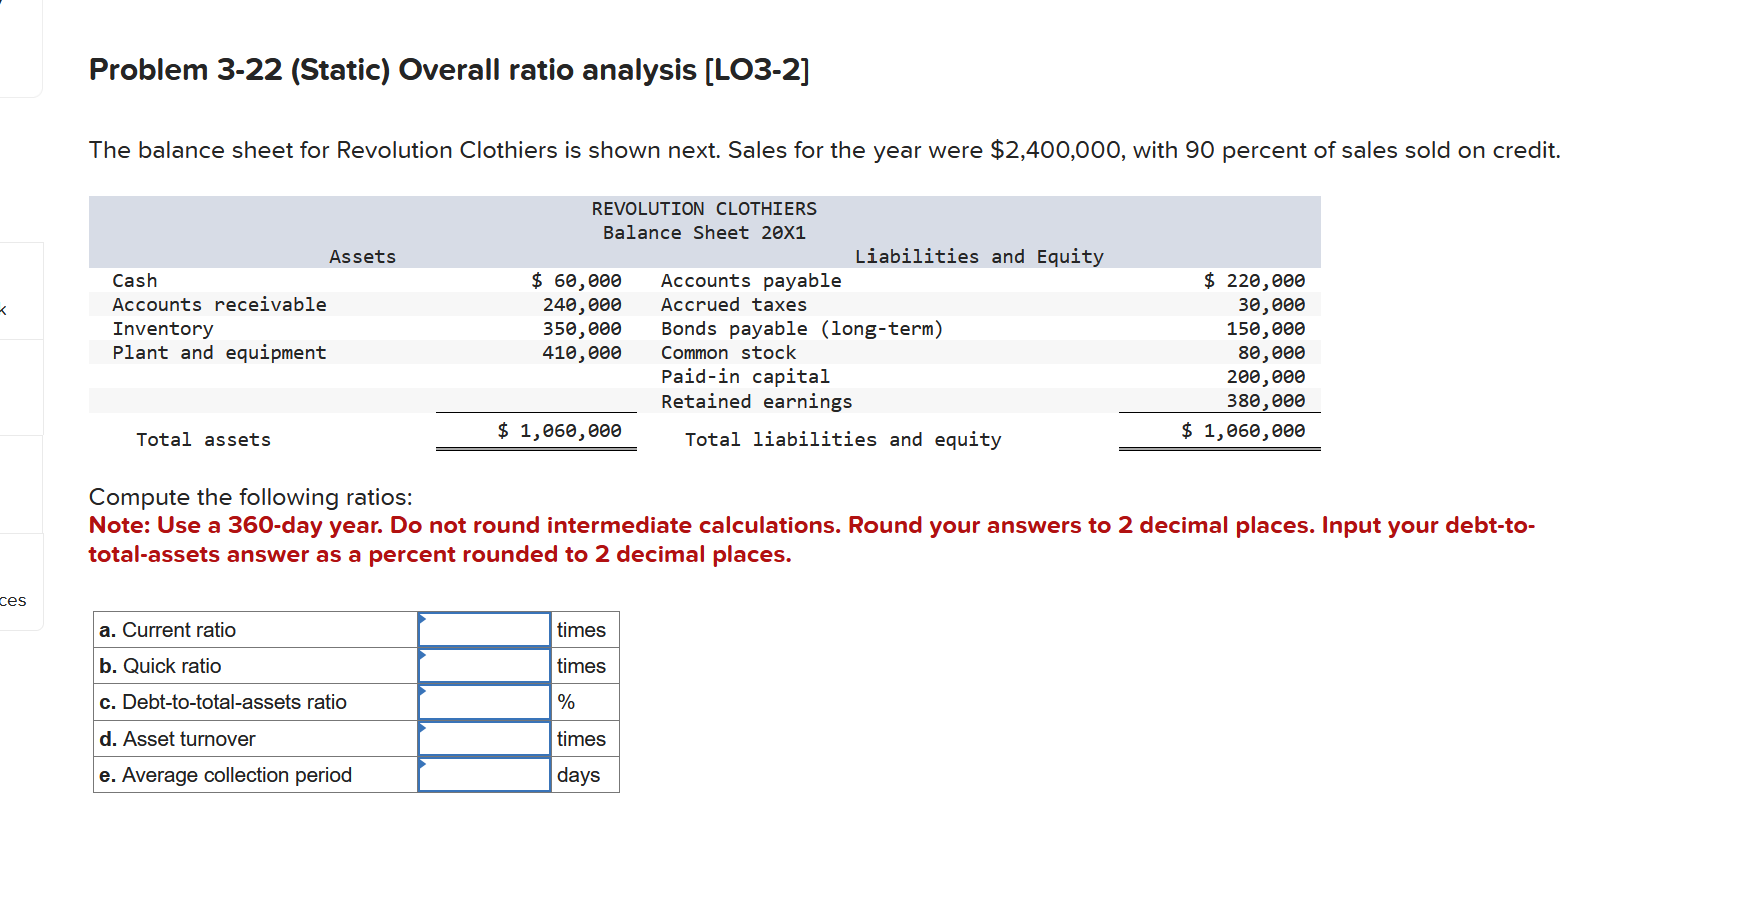This screenshot has width=1738, height=906.
Task: Click the Retained earnings amount 380,000
Action: (x=1265, y=401)
